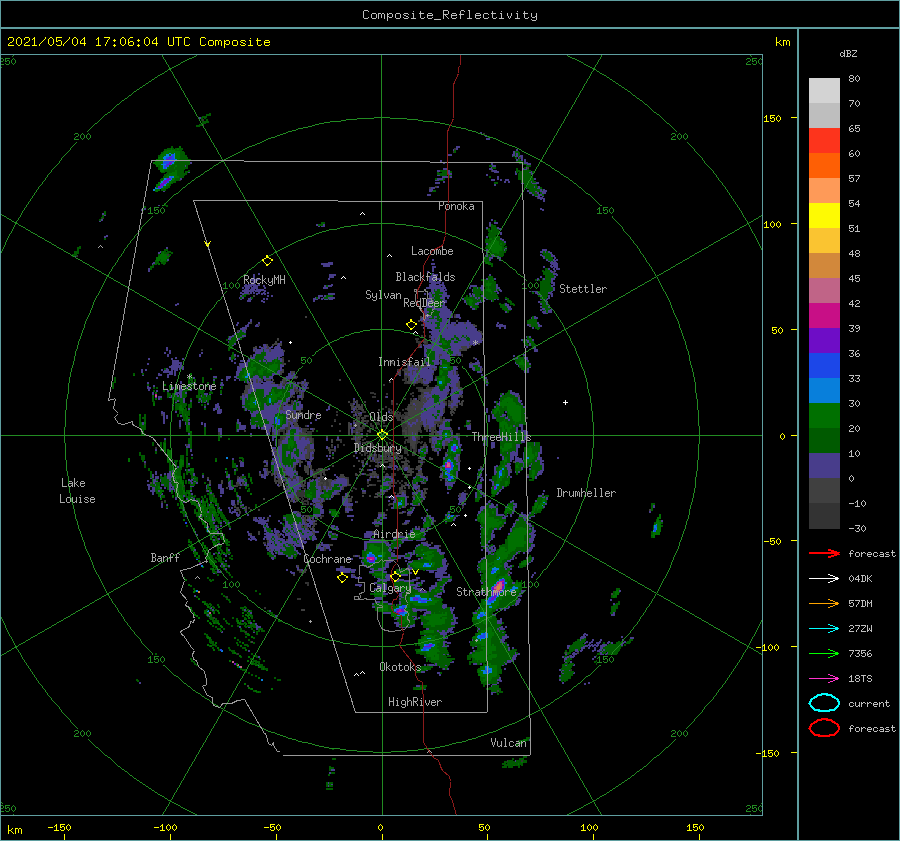The width and height of the screenshot is (900, 841).
Task: Click the bright green swatch above 20 dBZ
Action: (x=824, y=415)
